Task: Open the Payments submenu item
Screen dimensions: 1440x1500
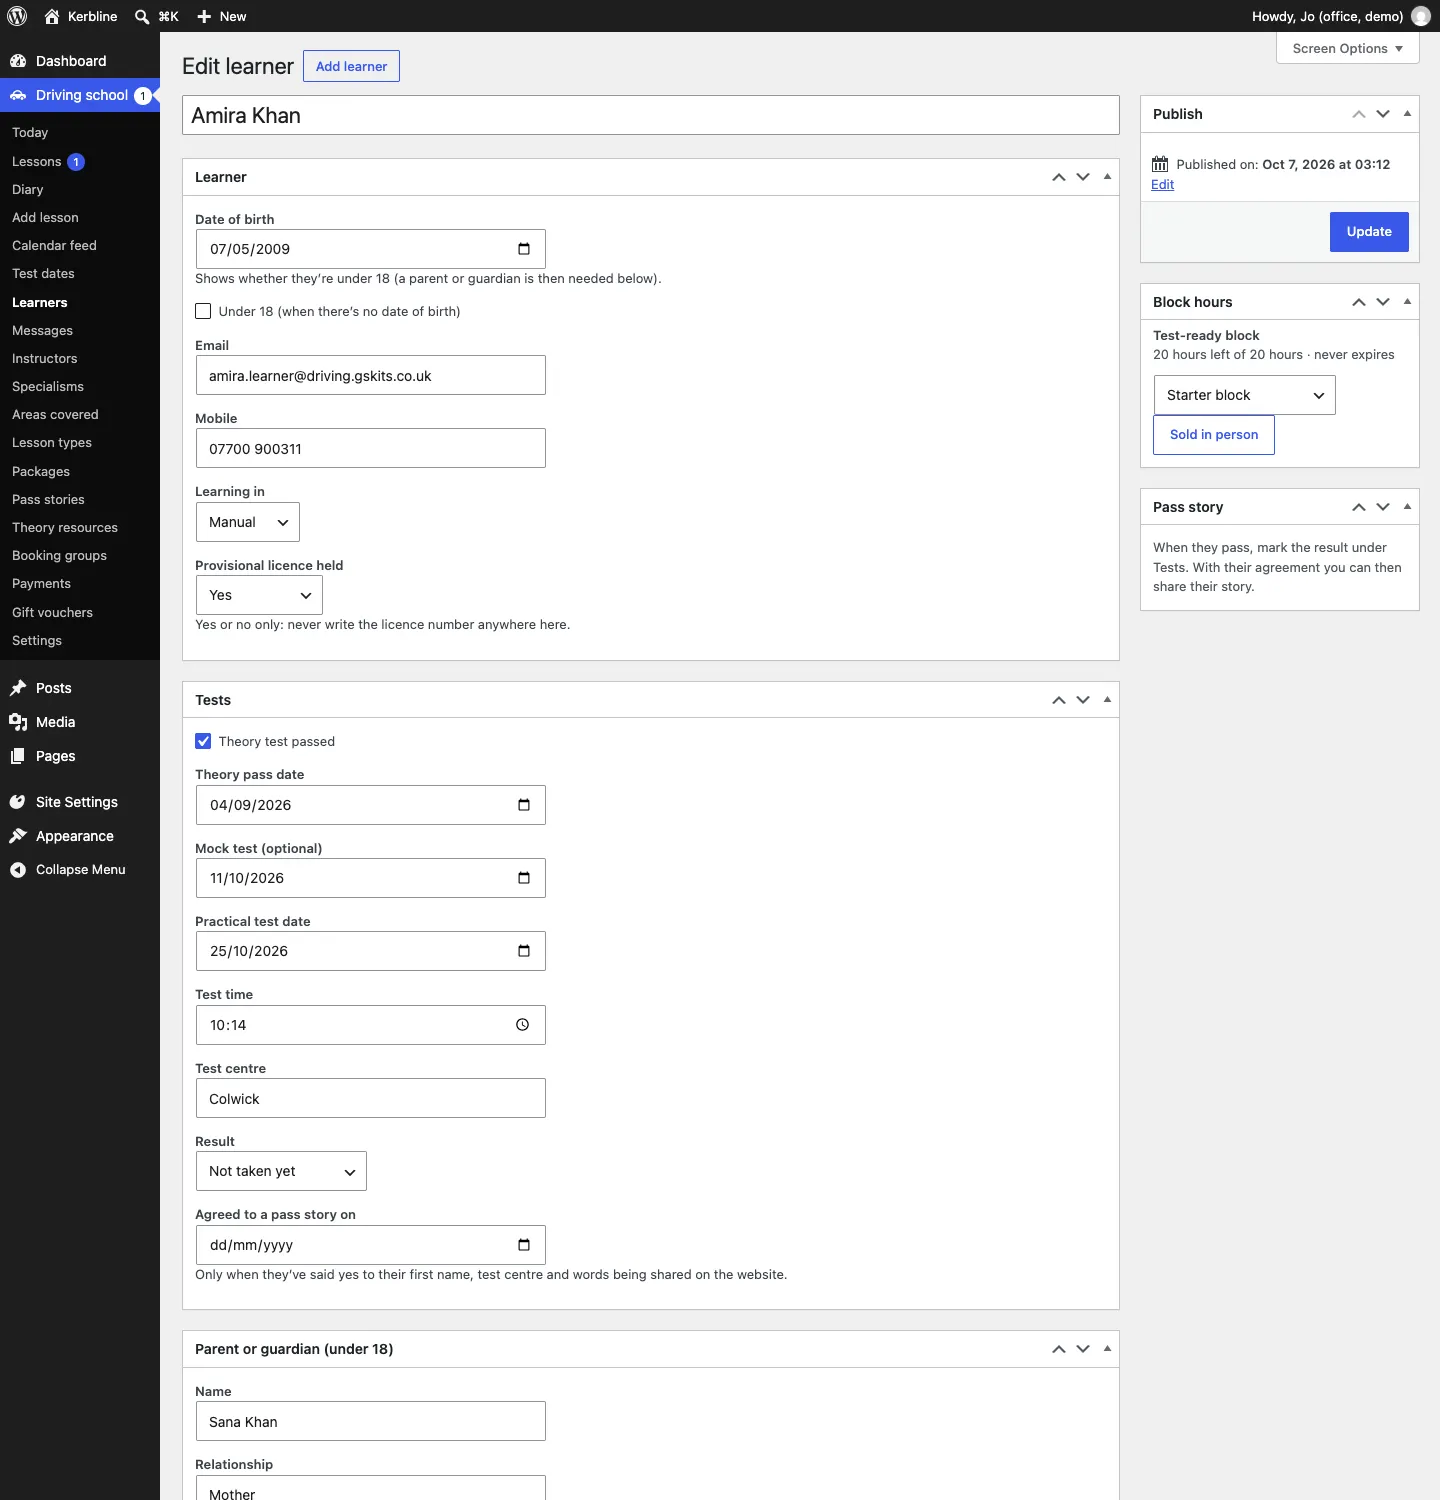Action: pyautogui.click(x=41, y=583)
